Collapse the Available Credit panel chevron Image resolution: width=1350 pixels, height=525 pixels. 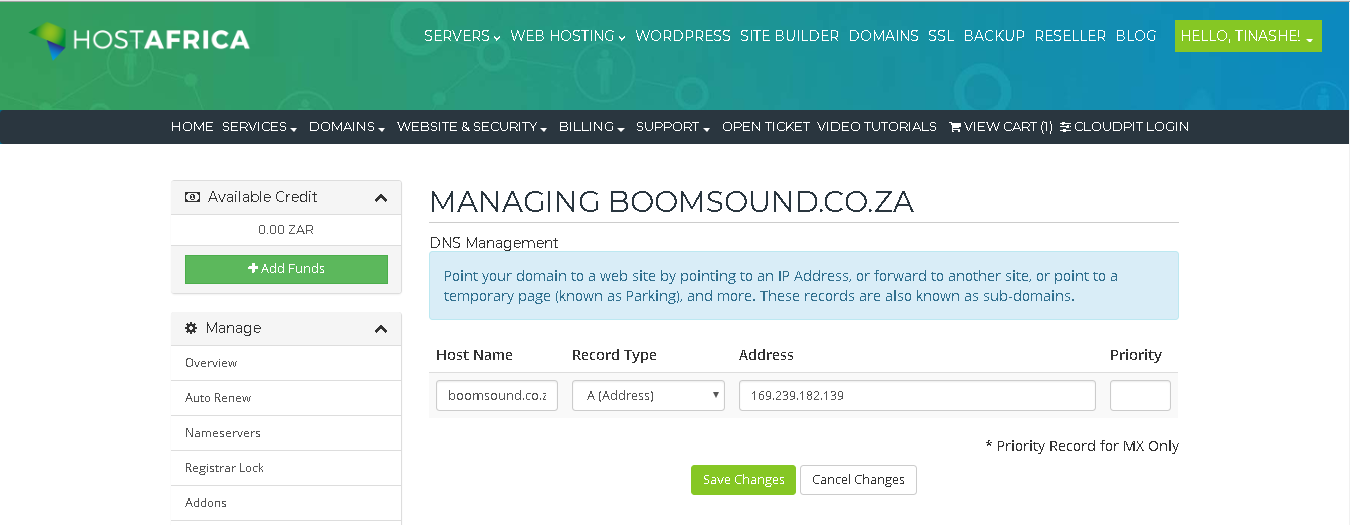(x=381, y=198)
